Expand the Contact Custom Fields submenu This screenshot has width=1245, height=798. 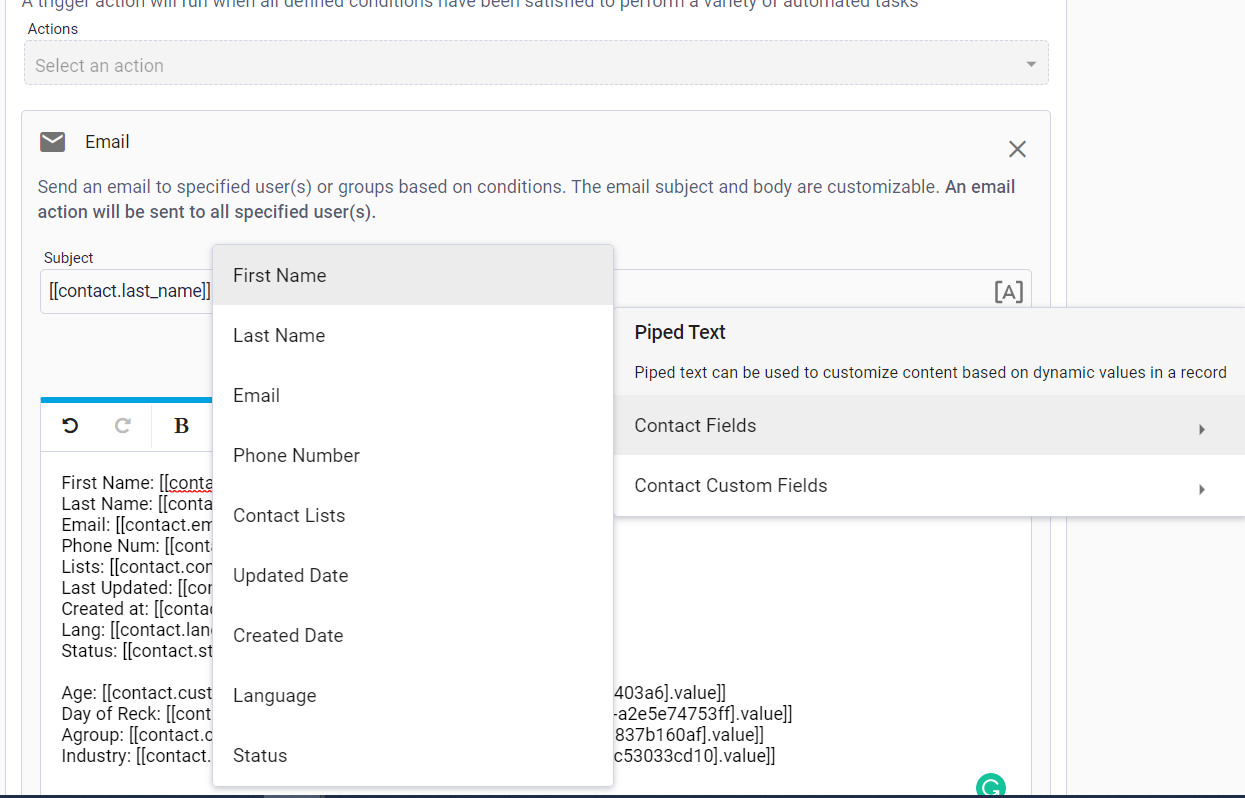(x=929, y=486)
